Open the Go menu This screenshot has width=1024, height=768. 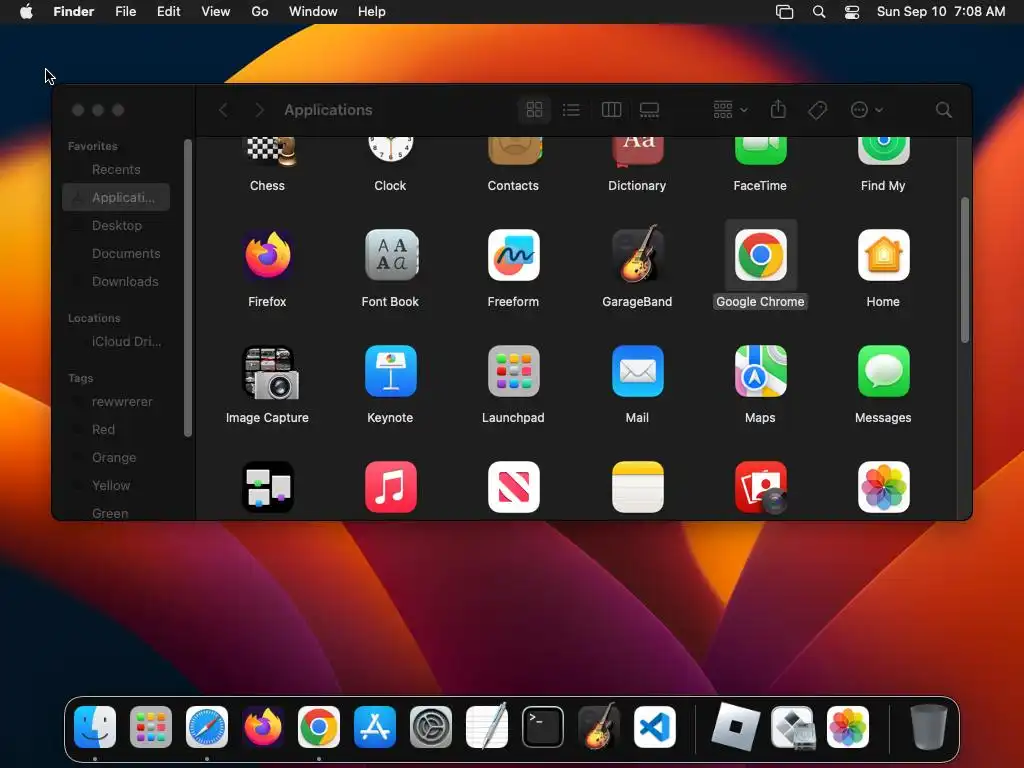point(259,11)
